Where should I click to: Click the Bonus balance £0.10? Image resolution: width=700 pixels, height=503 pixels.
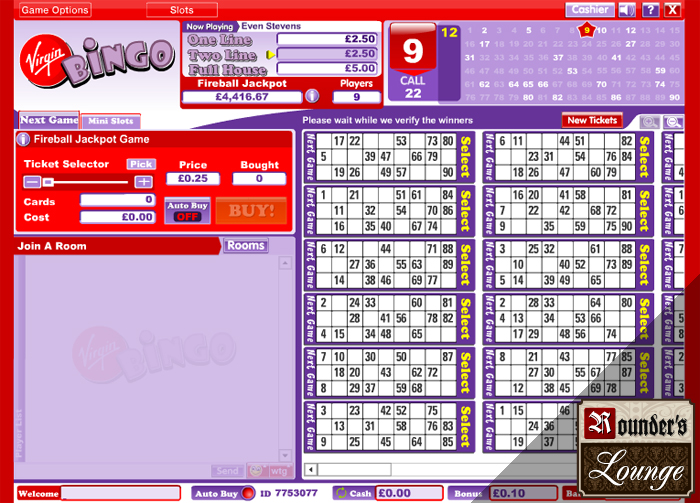(523, 493)
